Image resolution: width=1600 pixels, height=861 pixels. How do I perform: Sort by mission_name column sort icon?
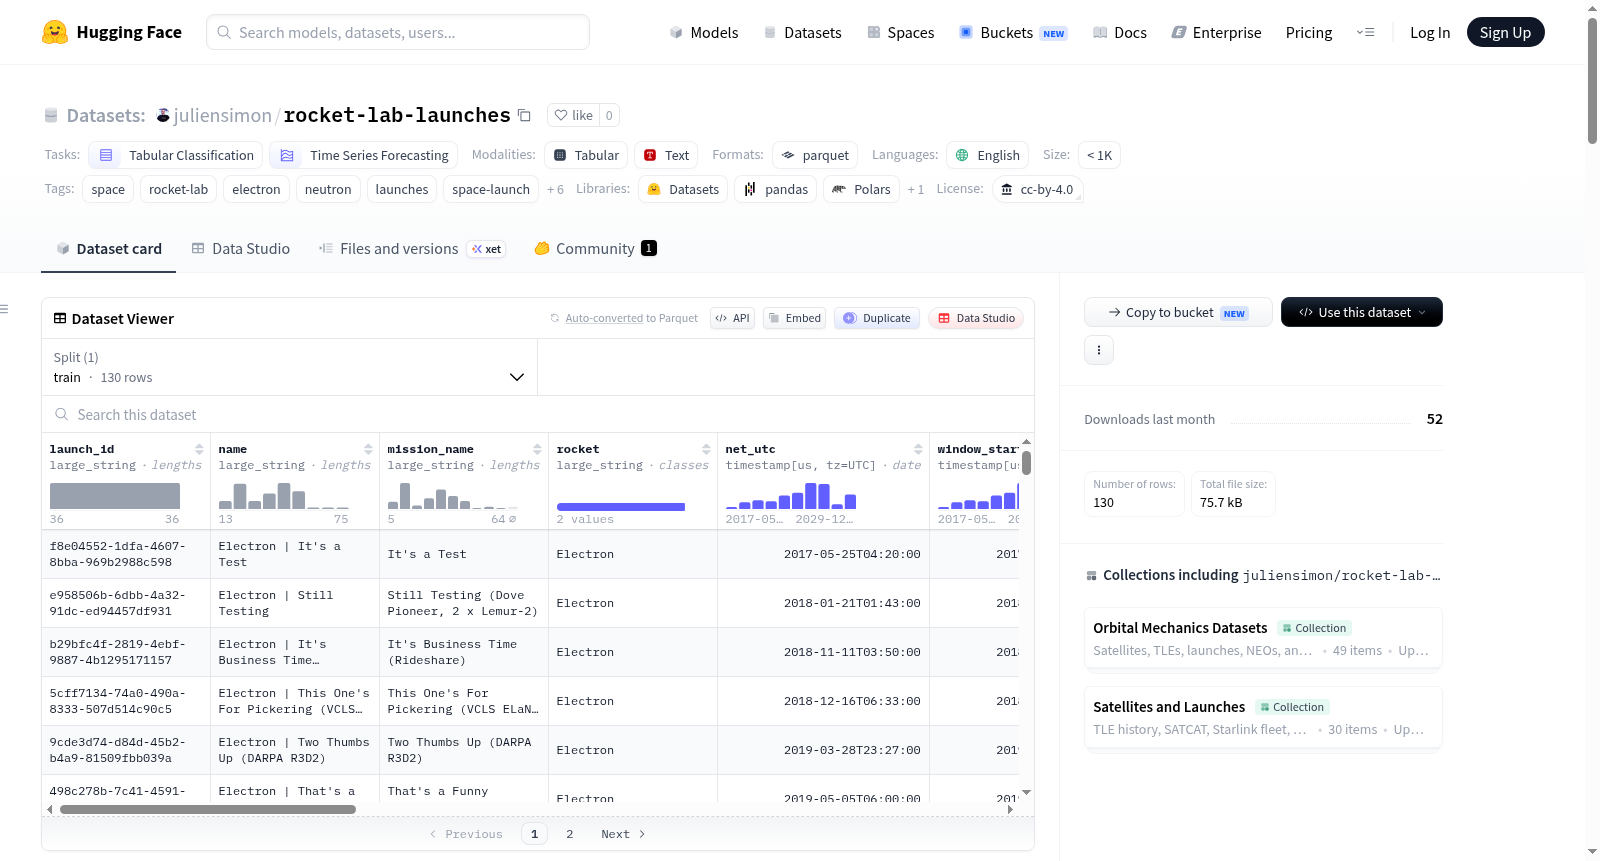(x=538, y=449)
